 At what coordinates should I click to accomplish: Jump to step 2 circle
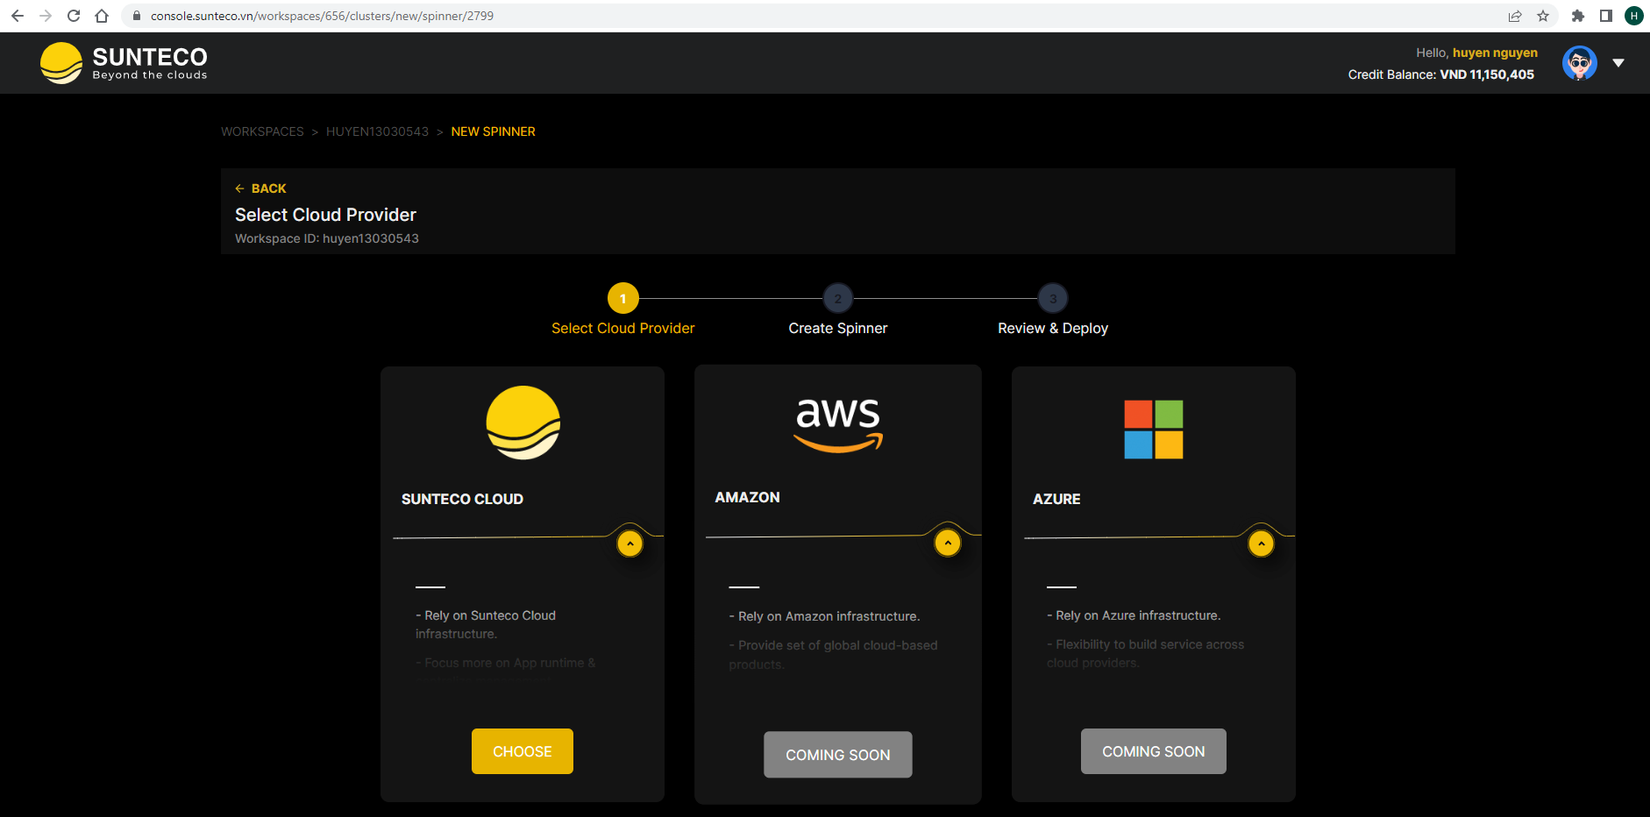click(x=838, y=298)
